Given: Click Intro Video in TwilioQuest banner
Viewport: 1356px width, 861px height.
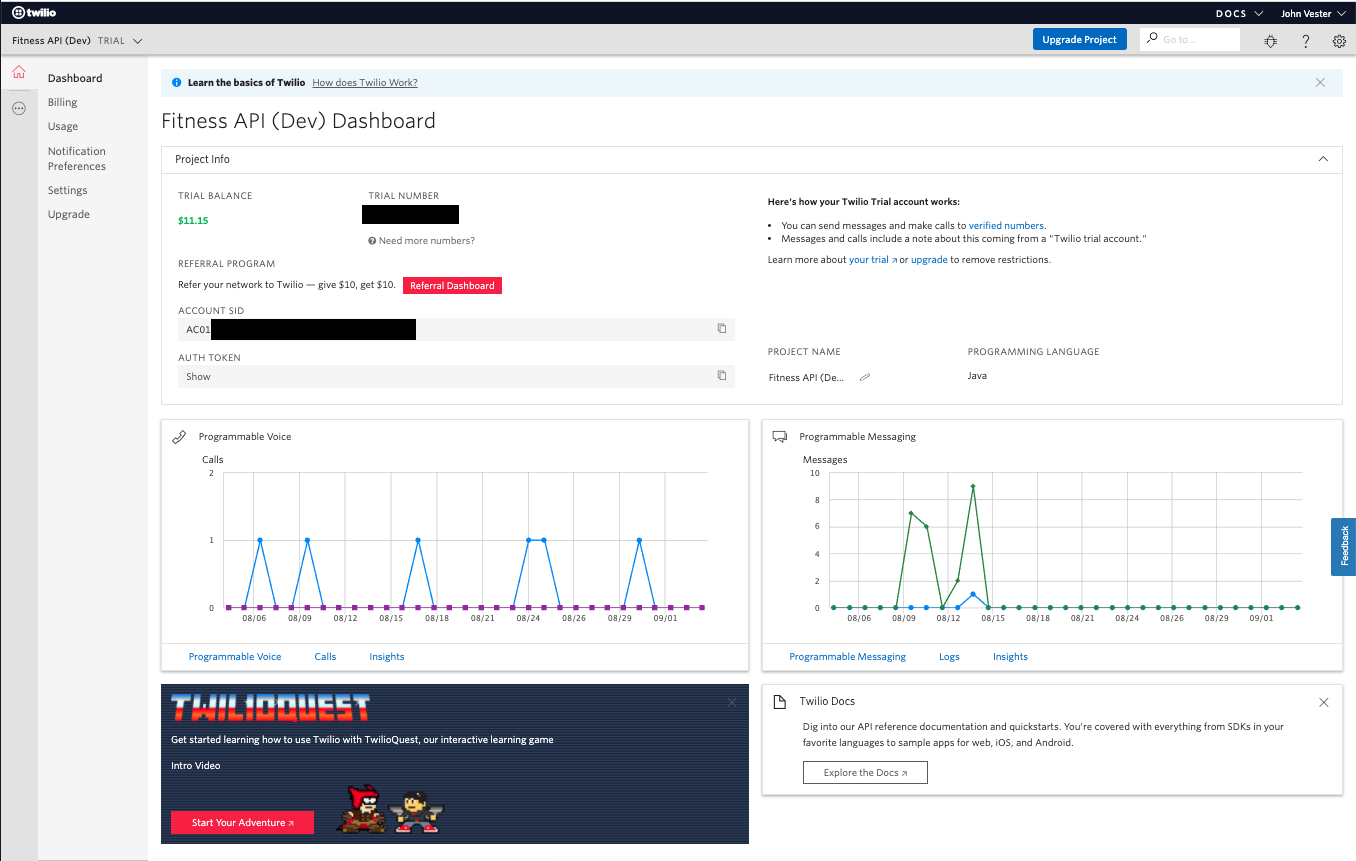Looking at the screenshot, I should [x=195, y=765].
